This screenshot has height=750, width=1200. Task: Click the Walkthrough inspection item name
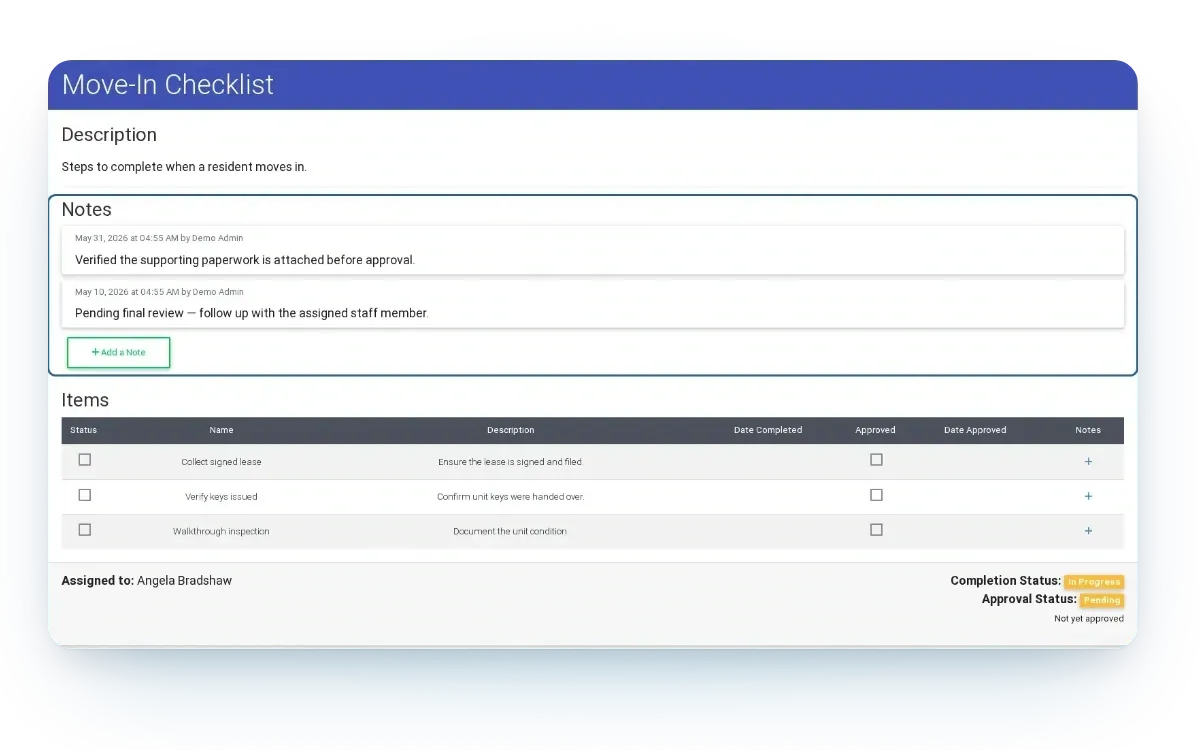point(221,531)
